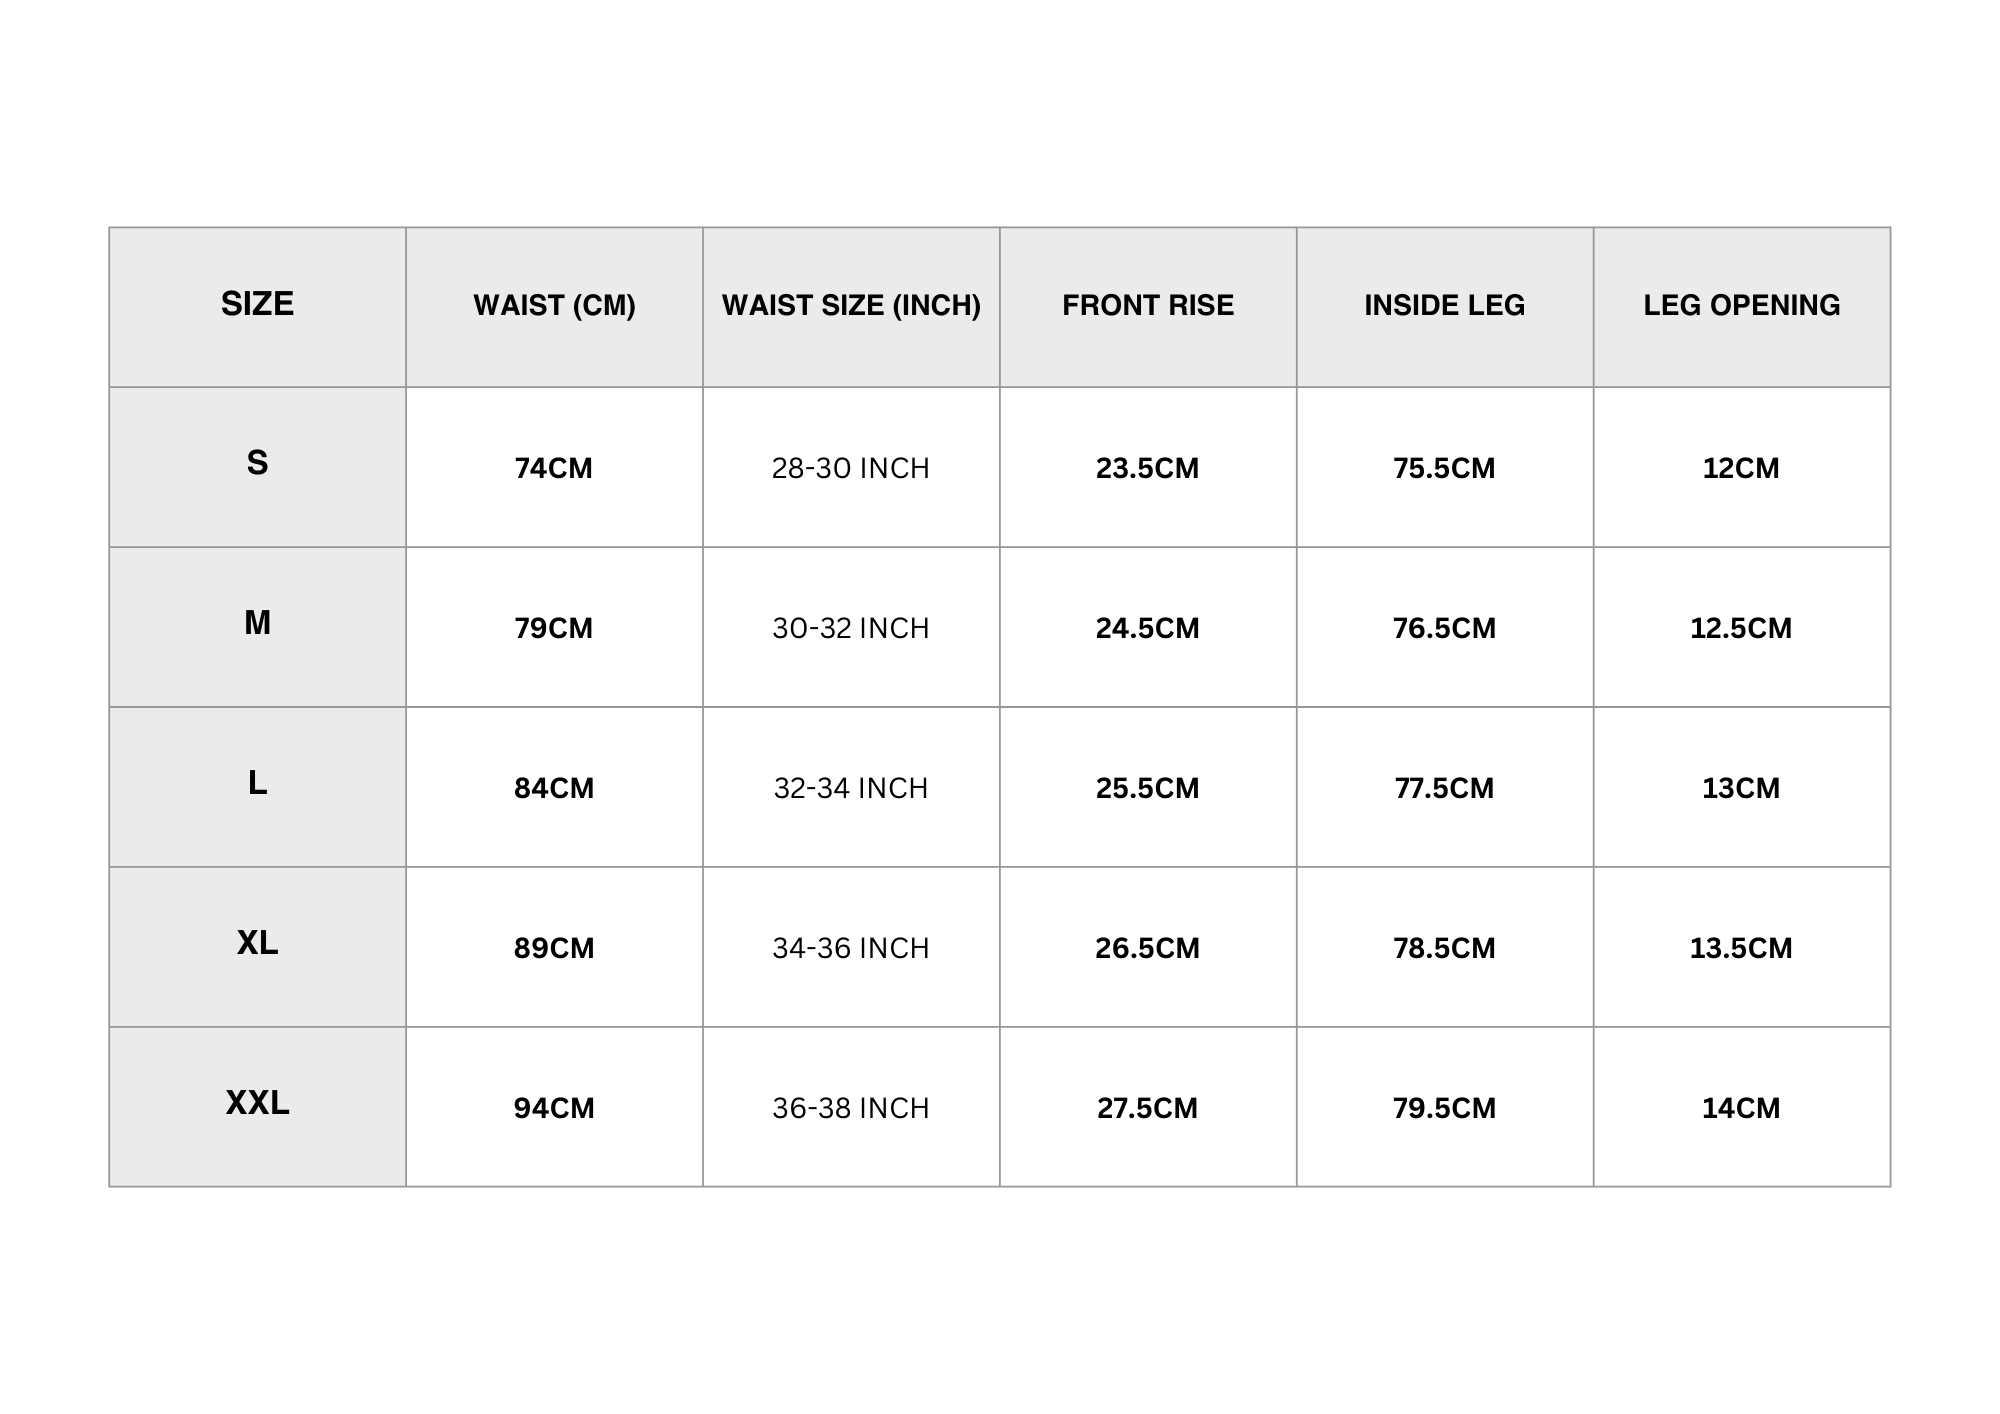Select the INSIDE LEG header cell
The width and height of the screenshot is (2000, 1414).
pyautogui.click(x=1444, y=305)
